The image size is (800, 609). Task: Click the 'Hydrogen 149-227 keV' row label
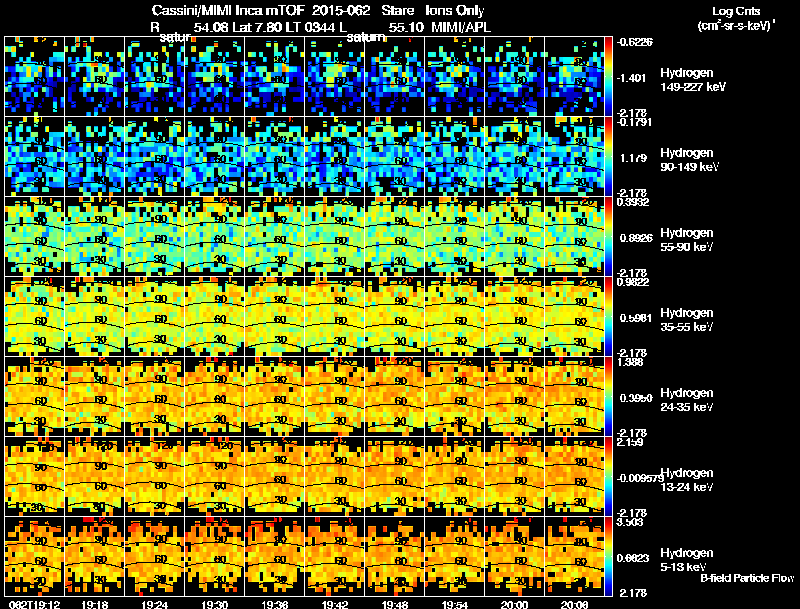tap(693, 80)
